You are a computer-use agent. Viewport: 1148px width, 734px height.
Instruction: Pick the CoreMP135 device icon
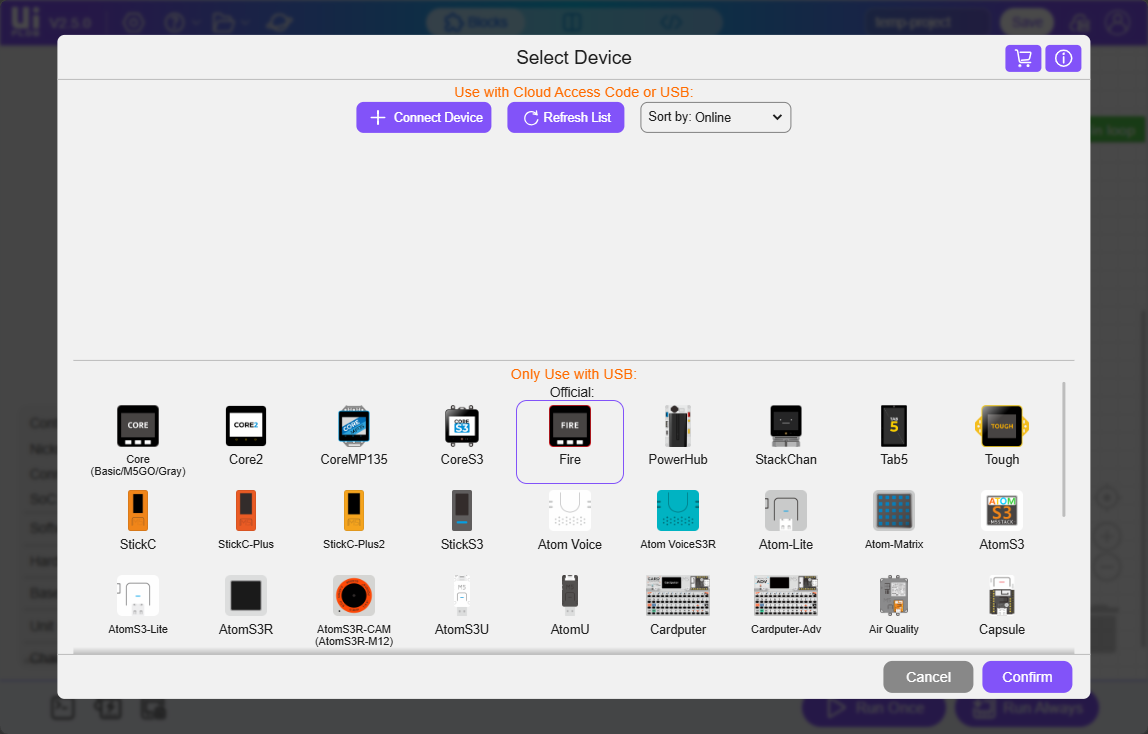click(354, 426)
